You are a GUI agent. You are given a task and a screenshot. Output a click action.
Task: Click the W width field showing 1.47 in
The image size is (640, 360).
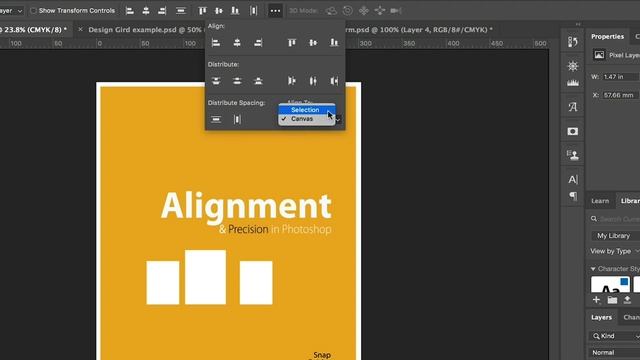point(621,77)
